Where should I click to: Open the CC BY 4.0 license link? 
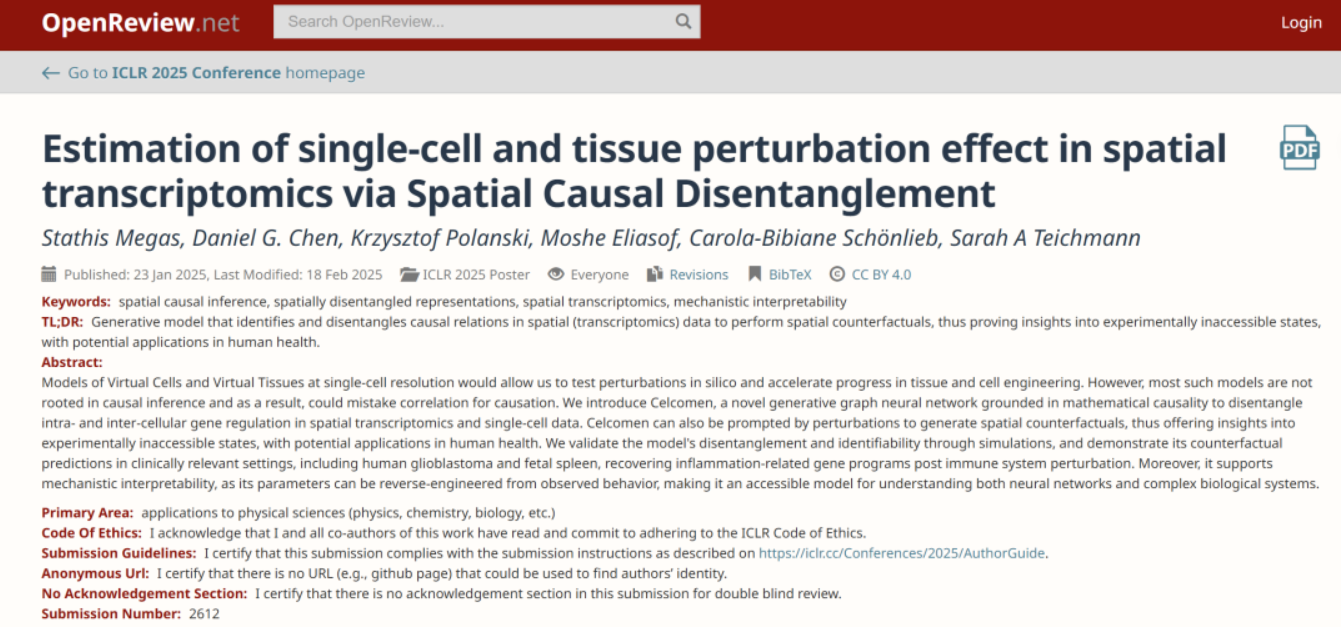(x=880, y=274)
